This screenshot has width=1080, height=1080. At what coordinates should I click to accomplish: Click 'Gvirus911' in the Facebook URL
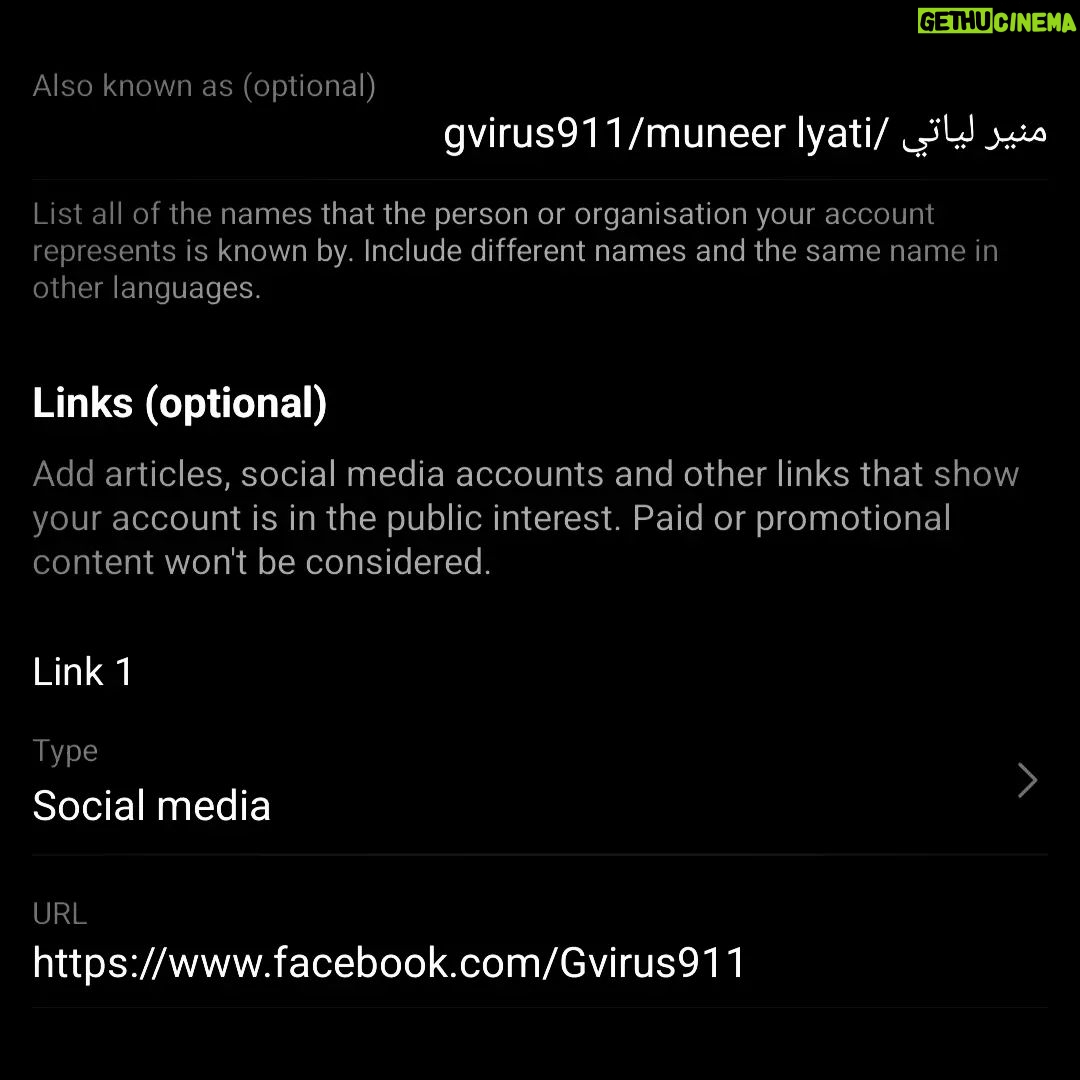click(x=652, y=962)
